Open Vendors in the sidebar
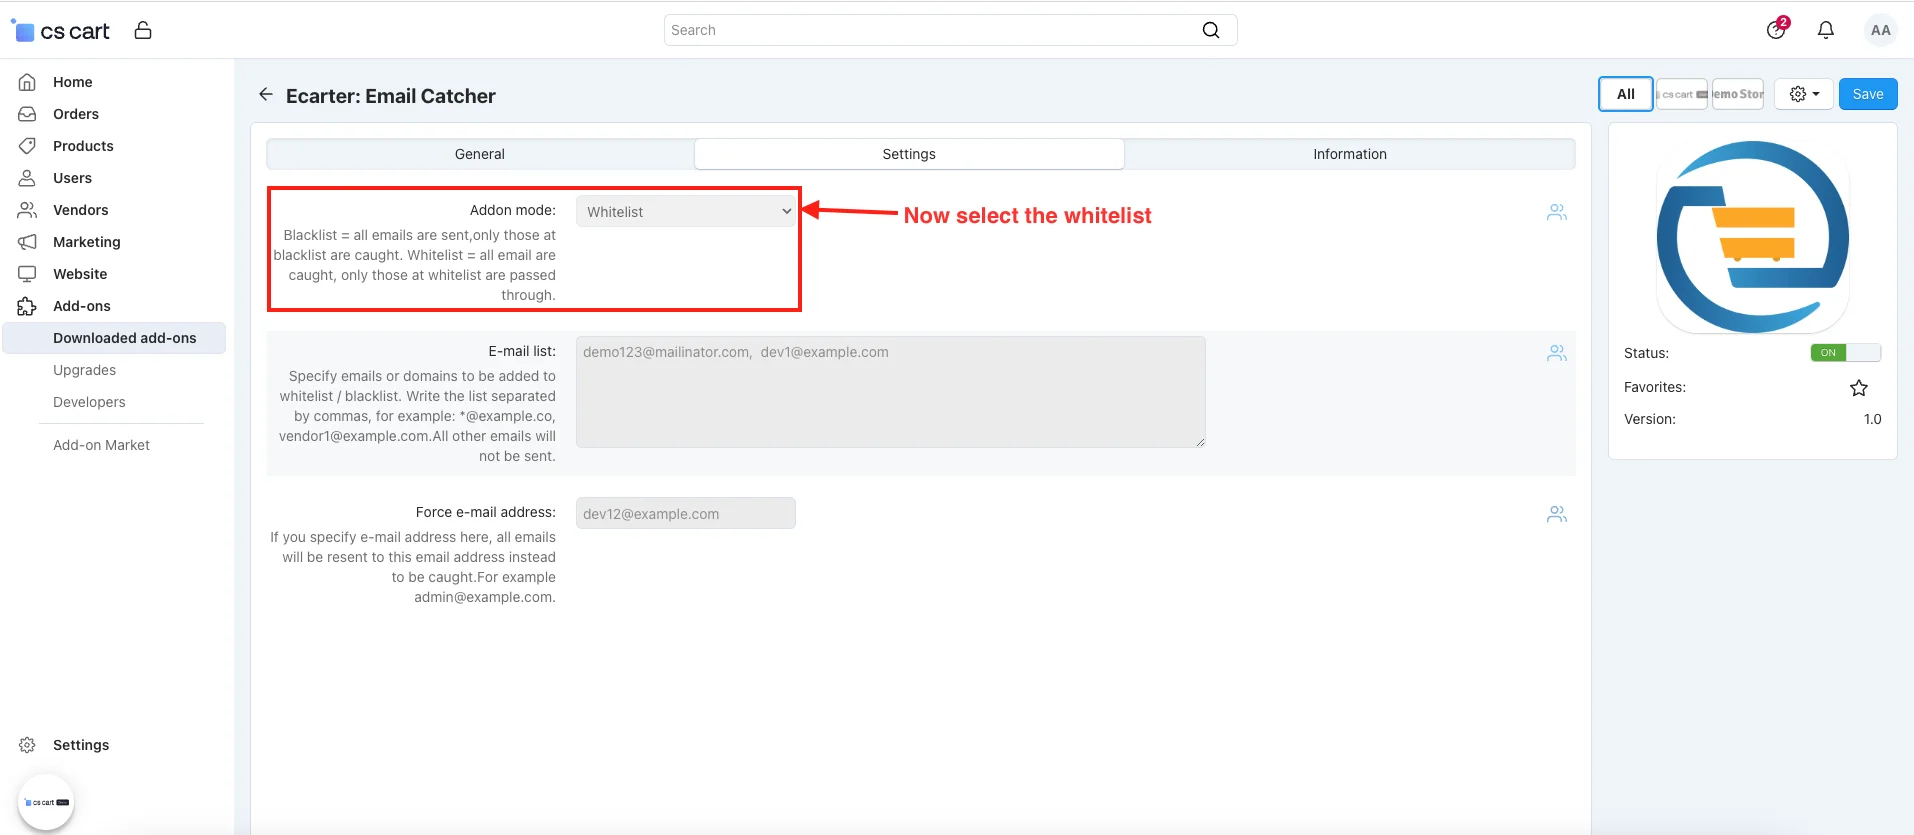The width and height of the screenshot is (1914, 835). pos(80,210)
